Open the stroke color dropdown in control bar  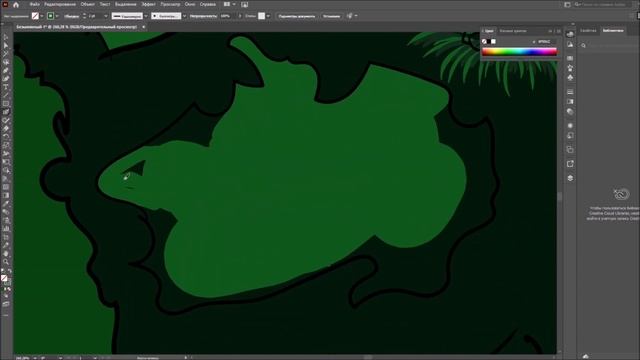tap(57, 16)
